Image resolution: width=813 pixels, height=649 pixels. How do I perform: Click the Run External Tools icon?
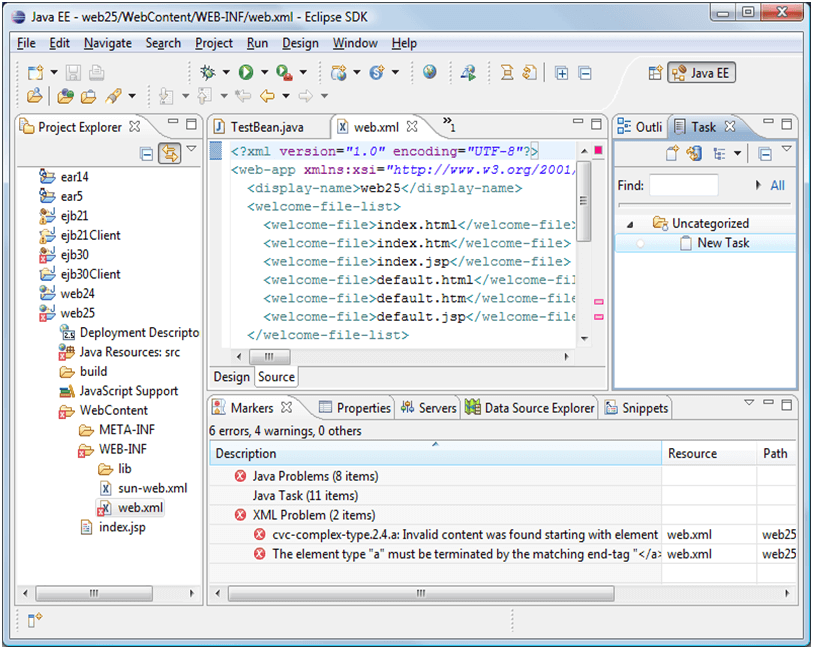(284, 73)
